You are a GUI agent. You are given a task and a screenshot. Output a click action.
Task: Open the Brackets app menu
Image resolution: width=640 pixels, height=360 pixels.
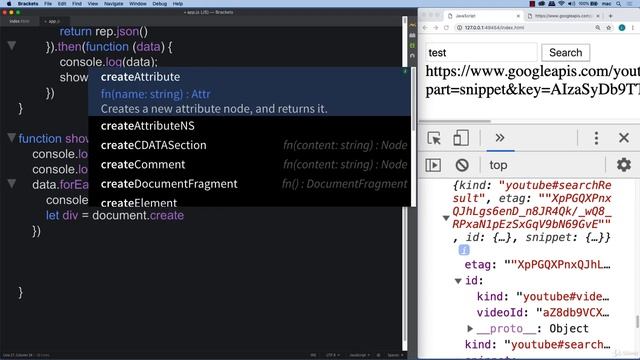point(28,4)
